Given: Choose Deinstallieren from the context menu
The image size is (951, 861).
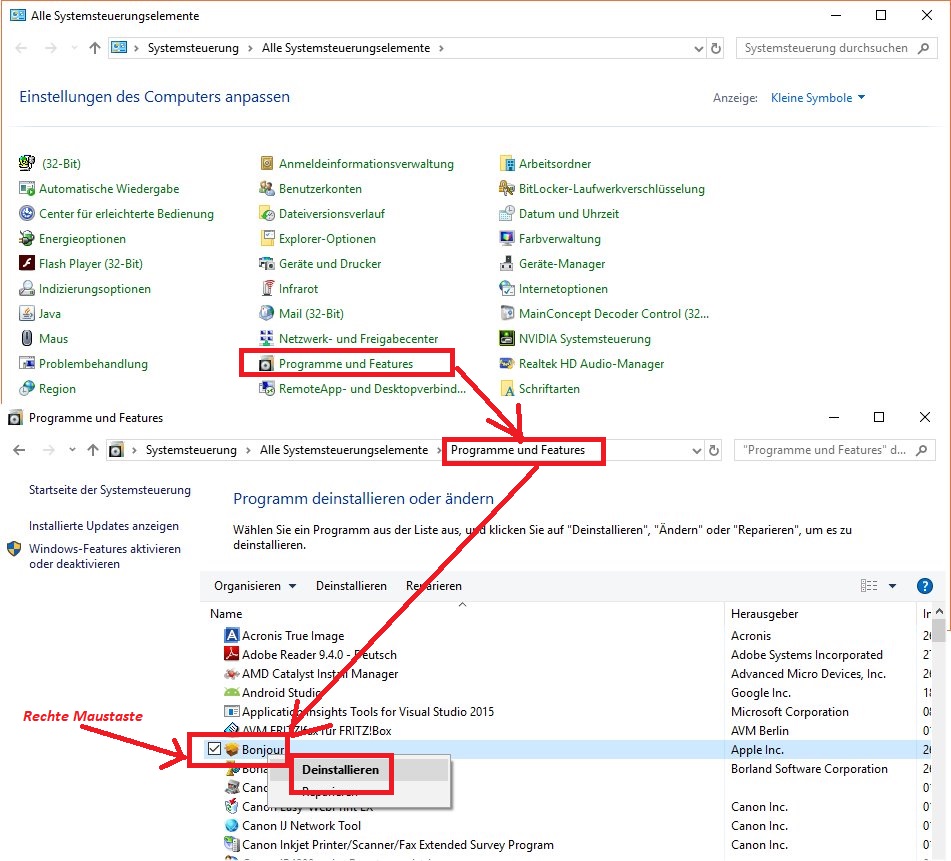Looking at the screenshot, I should tap(340, 769).
